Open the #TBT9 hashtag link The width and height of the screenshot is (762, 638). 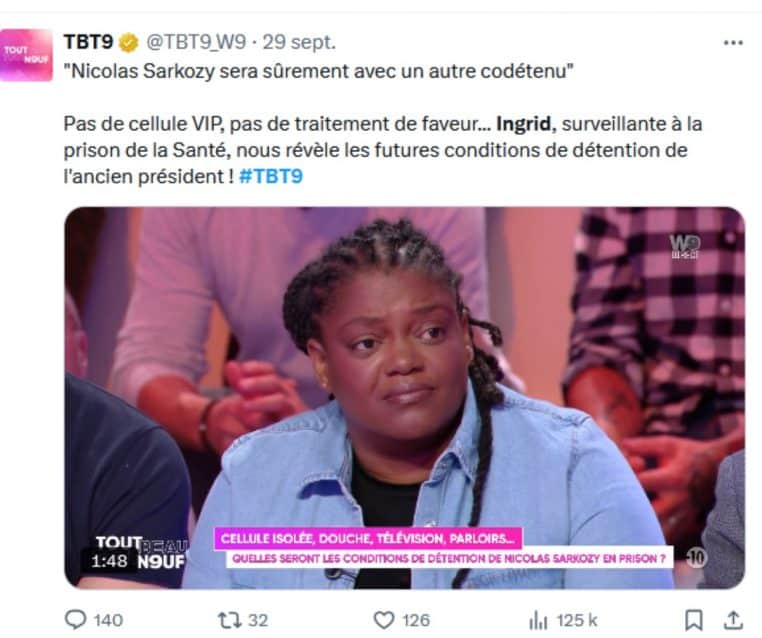click(271, 176)
